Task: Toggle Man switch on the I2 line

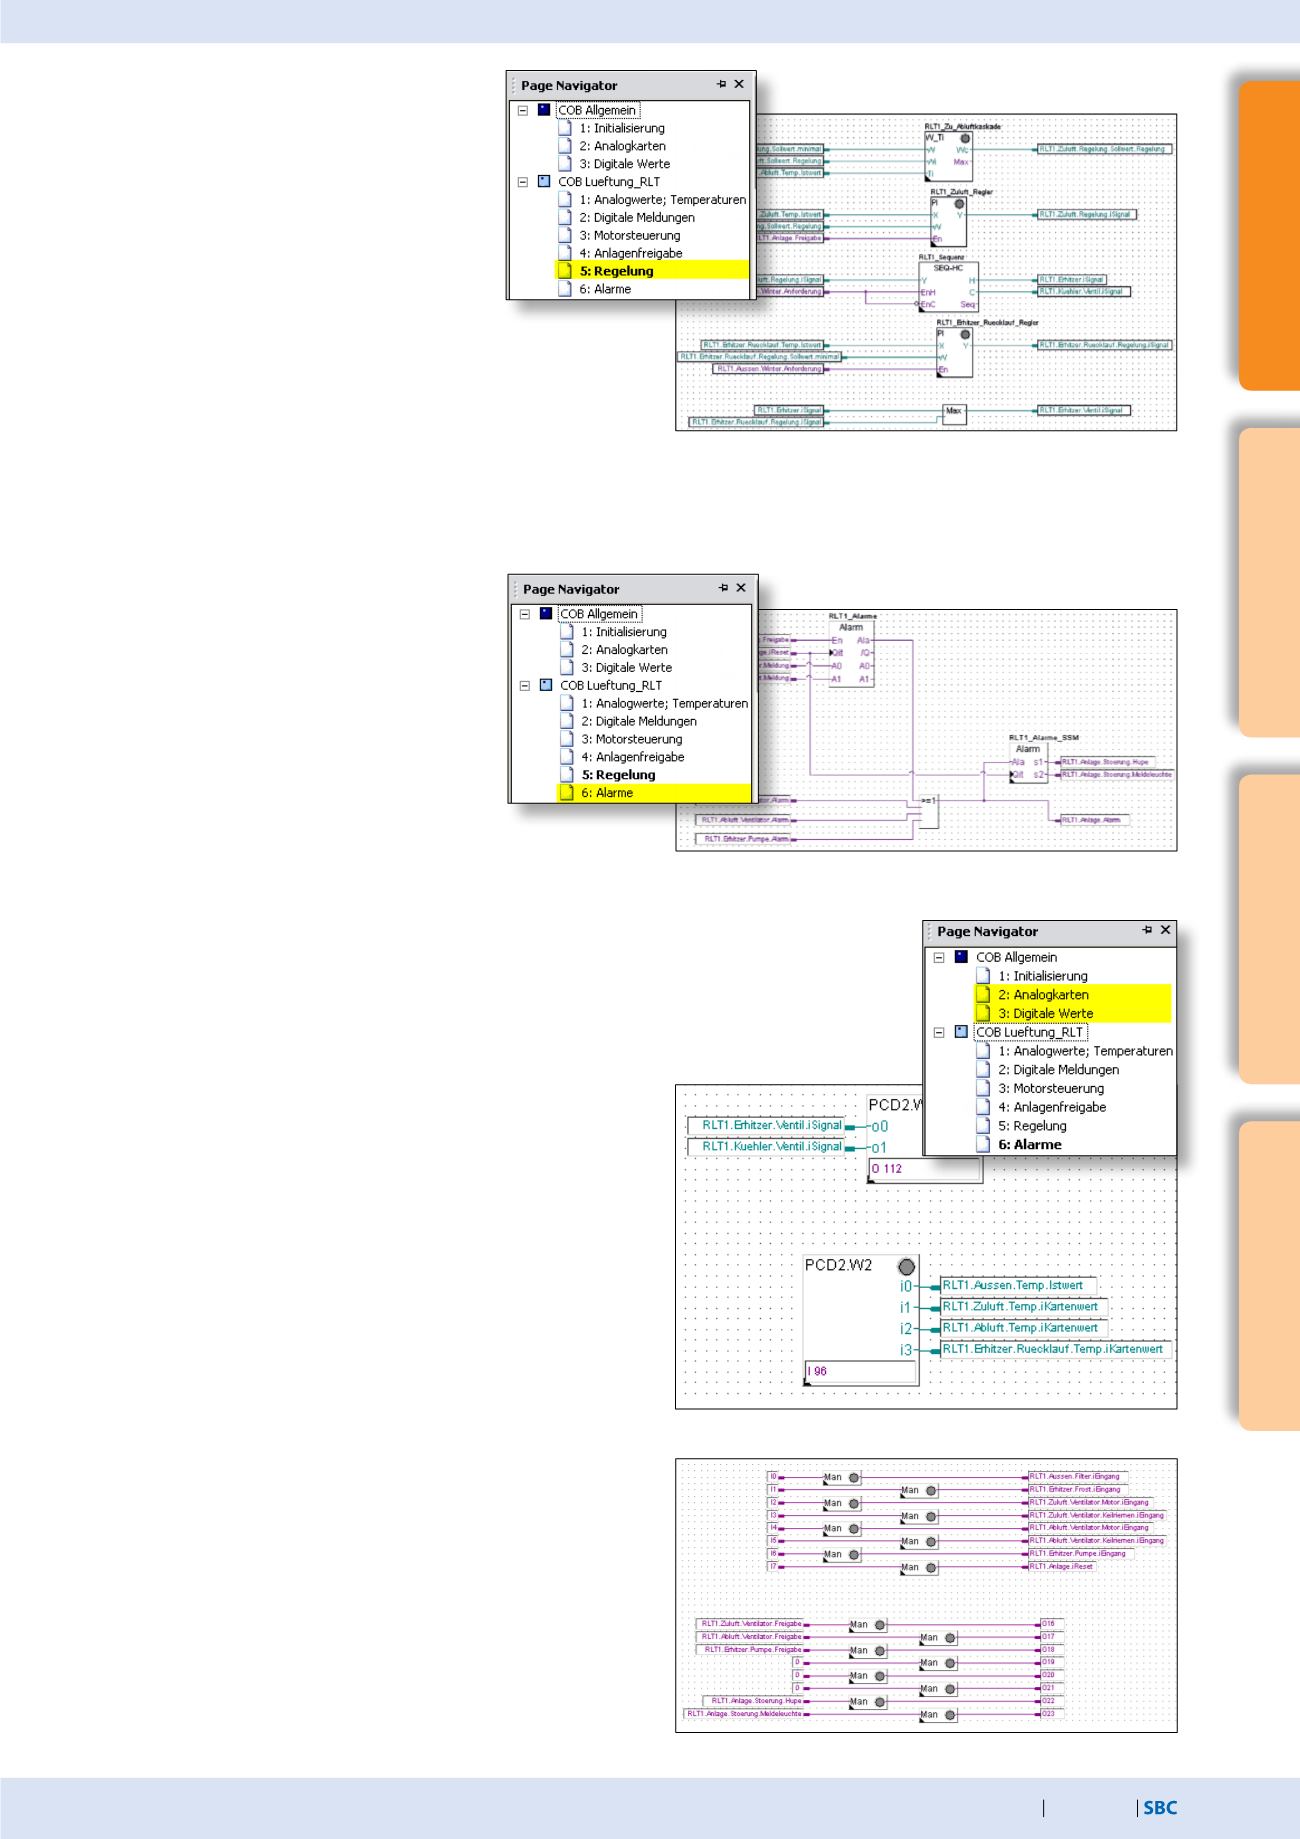Action: pyautogui.click(x=842, y=1502)
